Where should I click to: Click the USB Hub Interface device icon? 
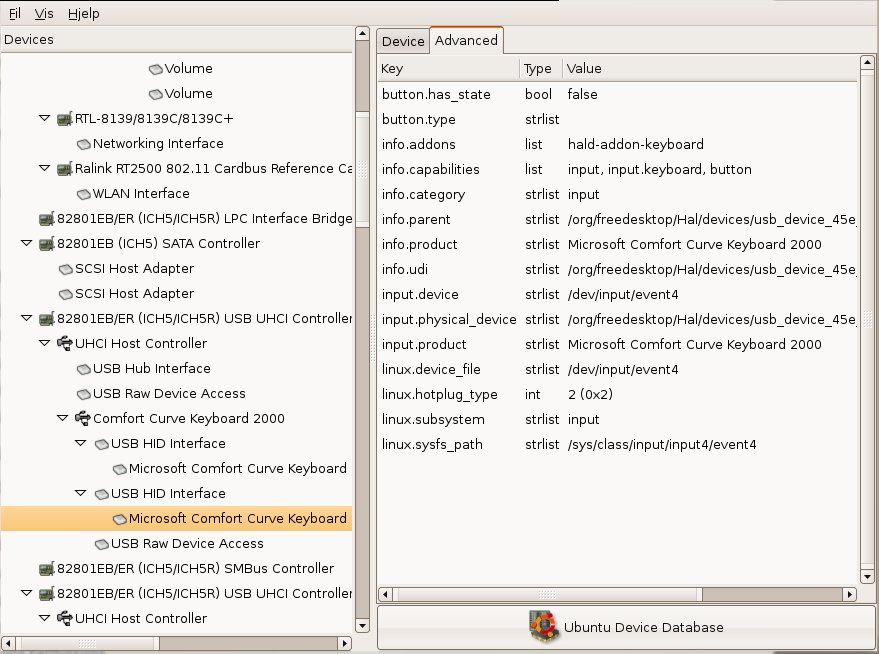[84, 369]
